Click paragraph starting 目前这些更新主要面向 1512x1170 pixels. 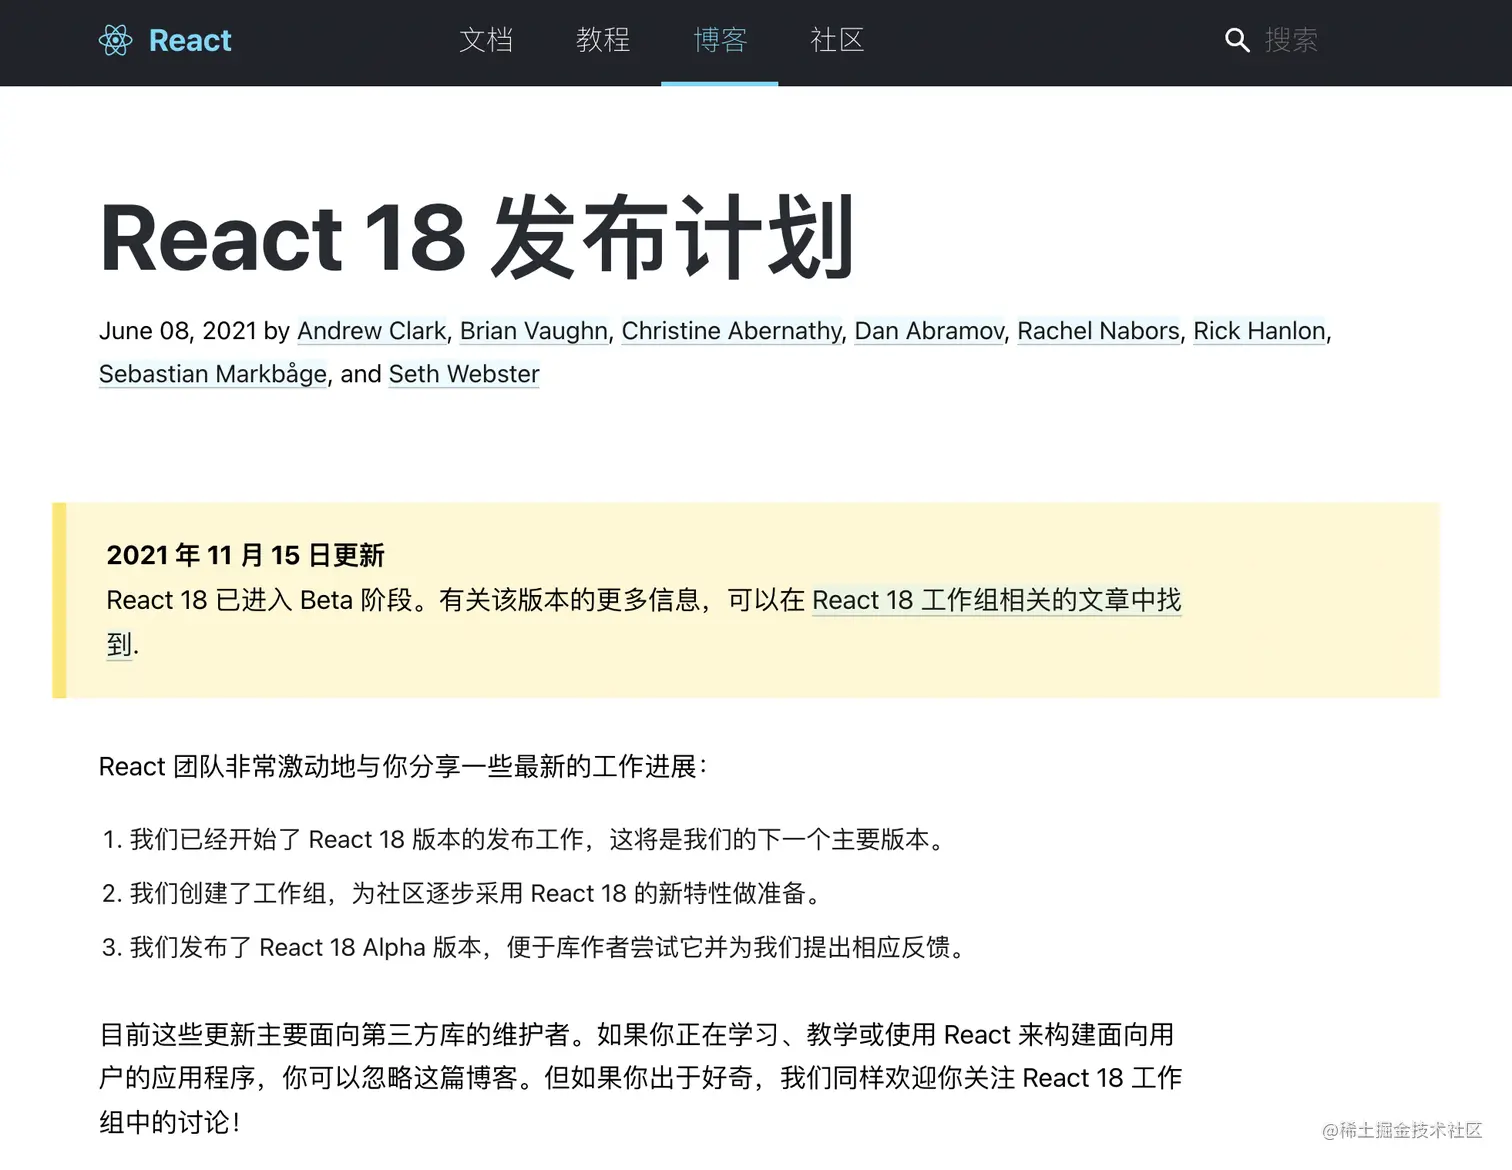[x=640, y=1078]
